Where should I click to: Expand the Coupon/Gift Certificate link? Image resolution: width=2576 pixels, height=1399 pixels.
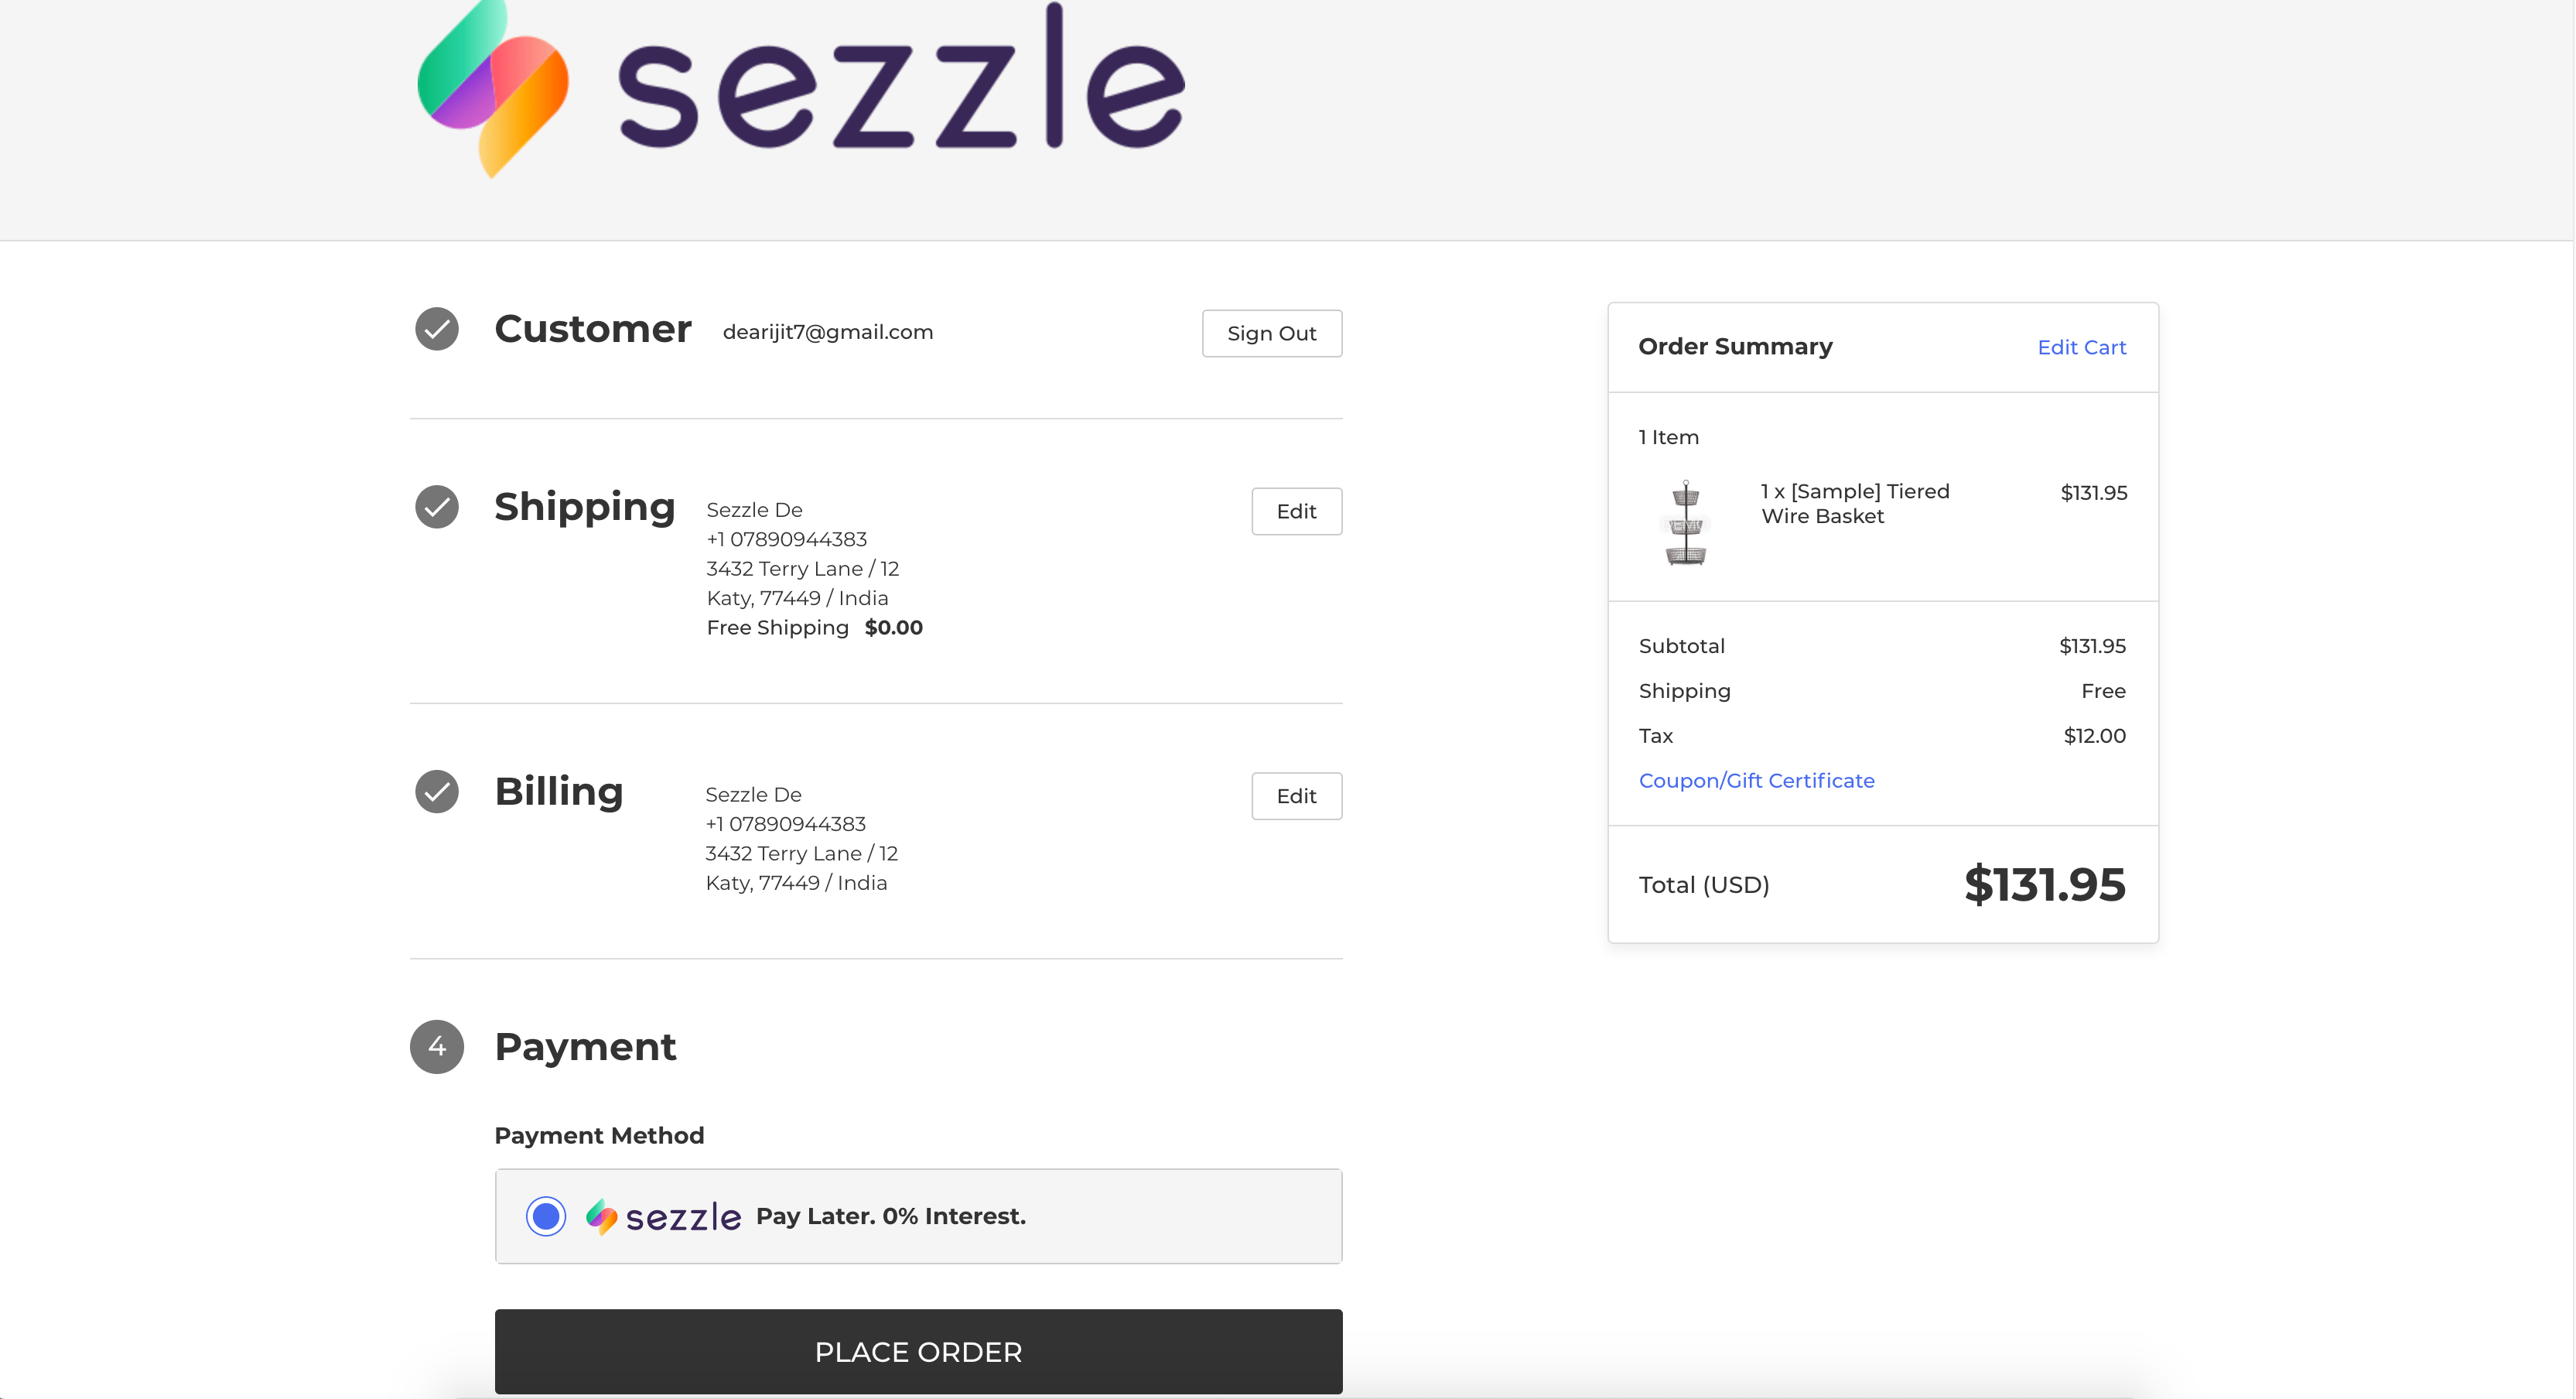pyautogui.click(x=1756, y=780)
